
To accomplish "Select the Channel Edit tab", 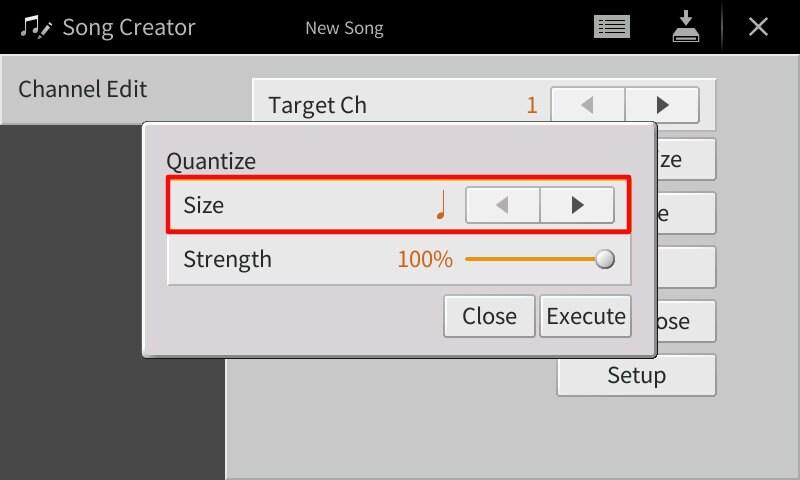I will [x=83, y=89].
